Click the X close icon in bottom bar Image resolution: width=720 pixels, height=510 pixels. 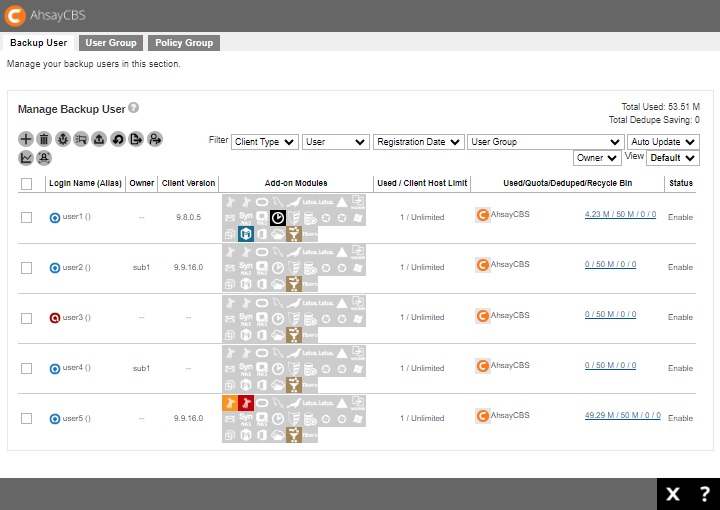coord(673,494)
